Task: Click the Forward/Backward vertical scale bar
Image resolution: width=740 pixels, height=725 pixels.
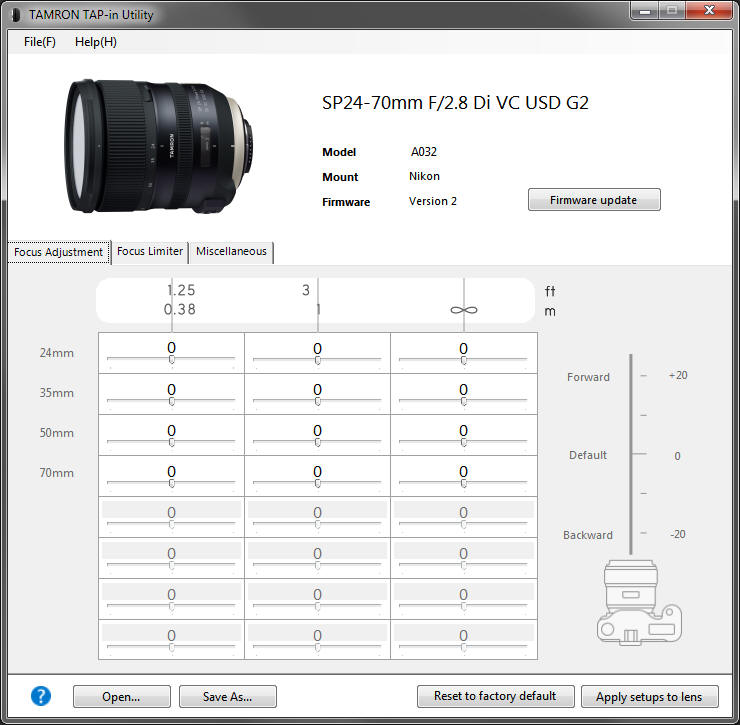Action: (x=631, y=454)
